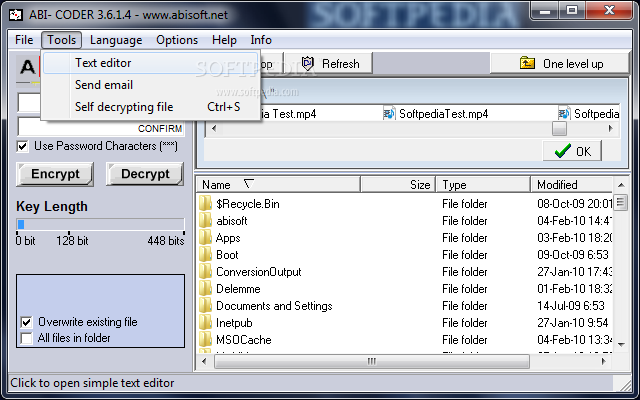
Task: Click the Refresh button
Action: click(329, 63)
